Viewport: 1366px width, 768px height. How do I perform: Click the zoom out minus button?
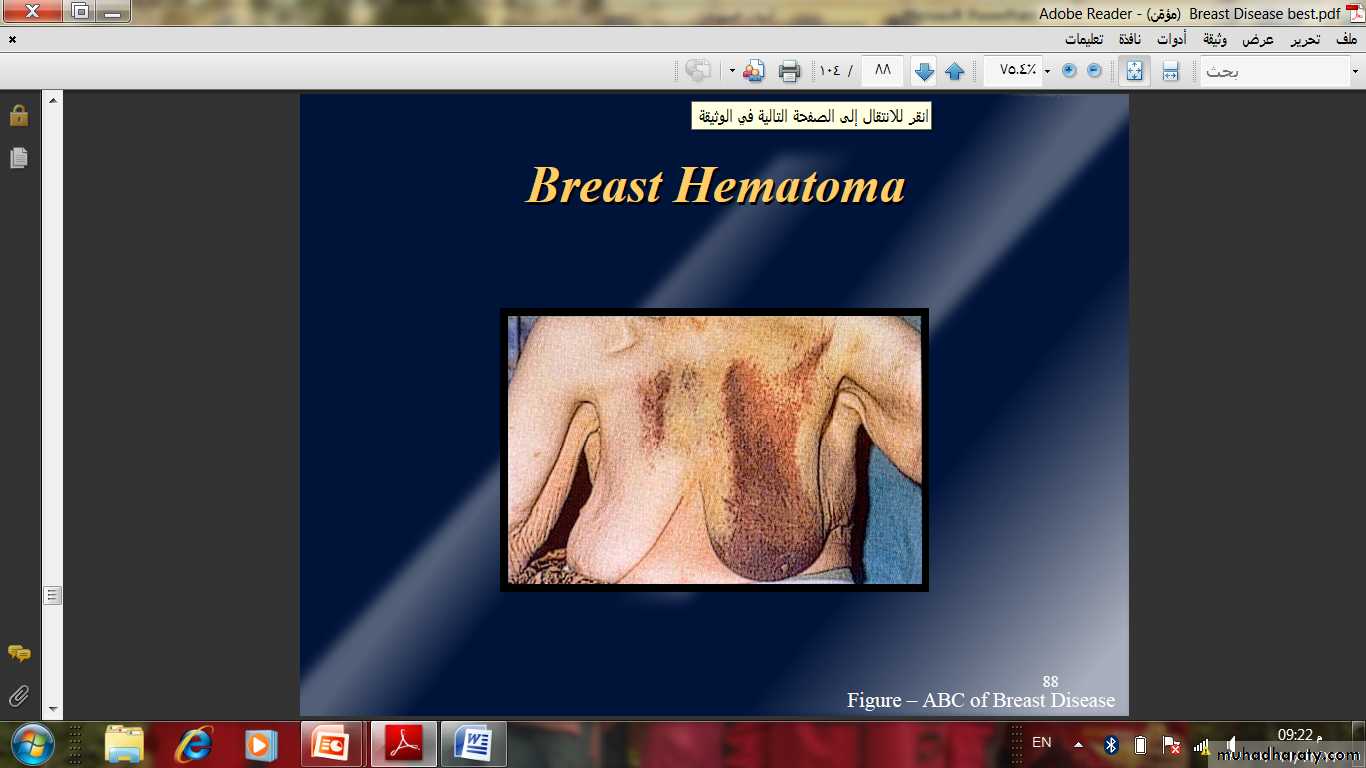click(x=1094, y=71)
